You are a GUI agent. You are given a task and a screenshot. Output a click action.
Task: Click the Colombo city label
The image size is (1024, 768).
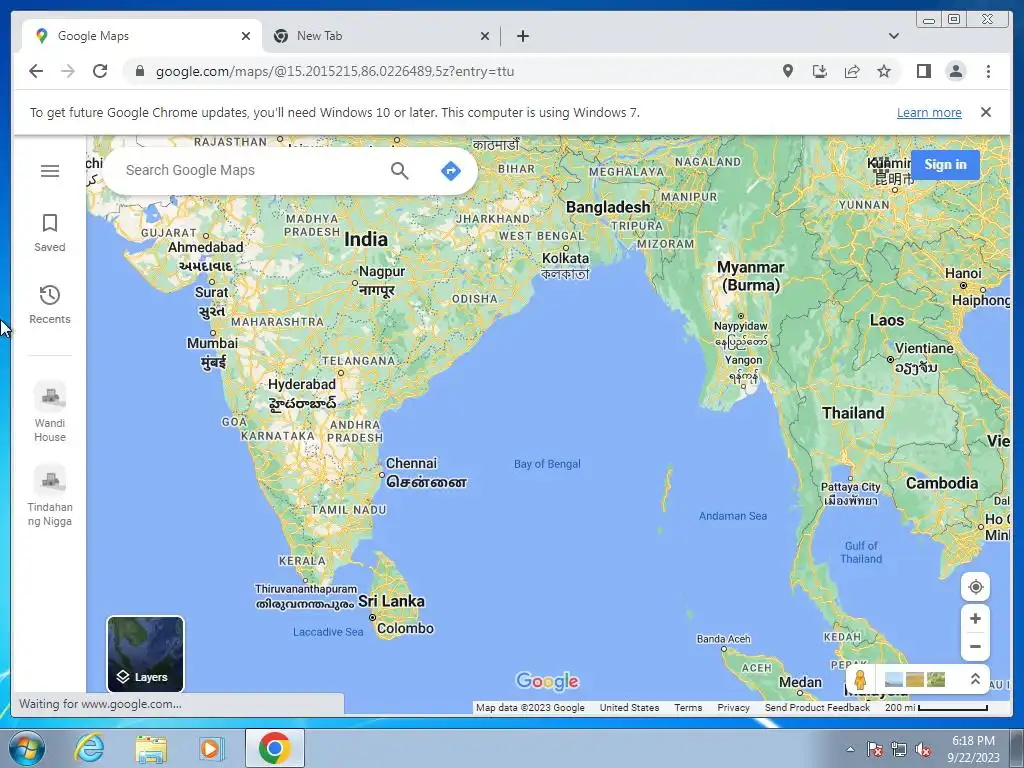pyautogui.click(x=405, y=628)
